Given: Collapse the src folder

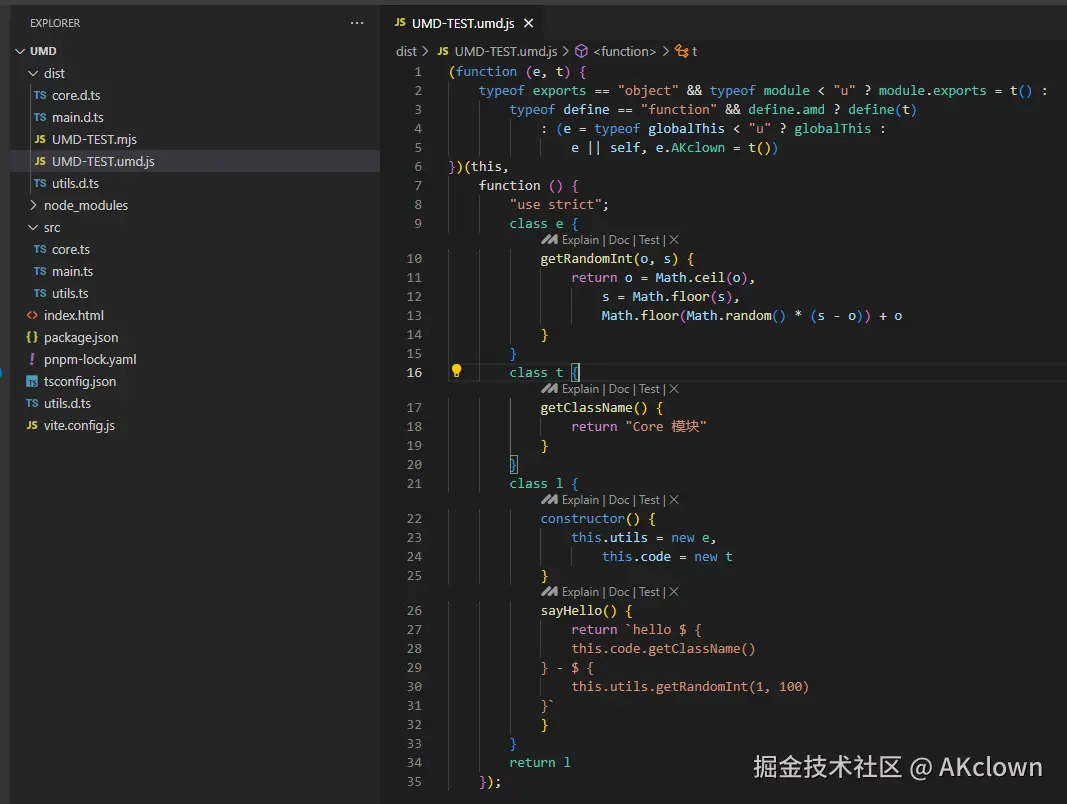Looking at the screenshot, I should click(x=33, y=227).
